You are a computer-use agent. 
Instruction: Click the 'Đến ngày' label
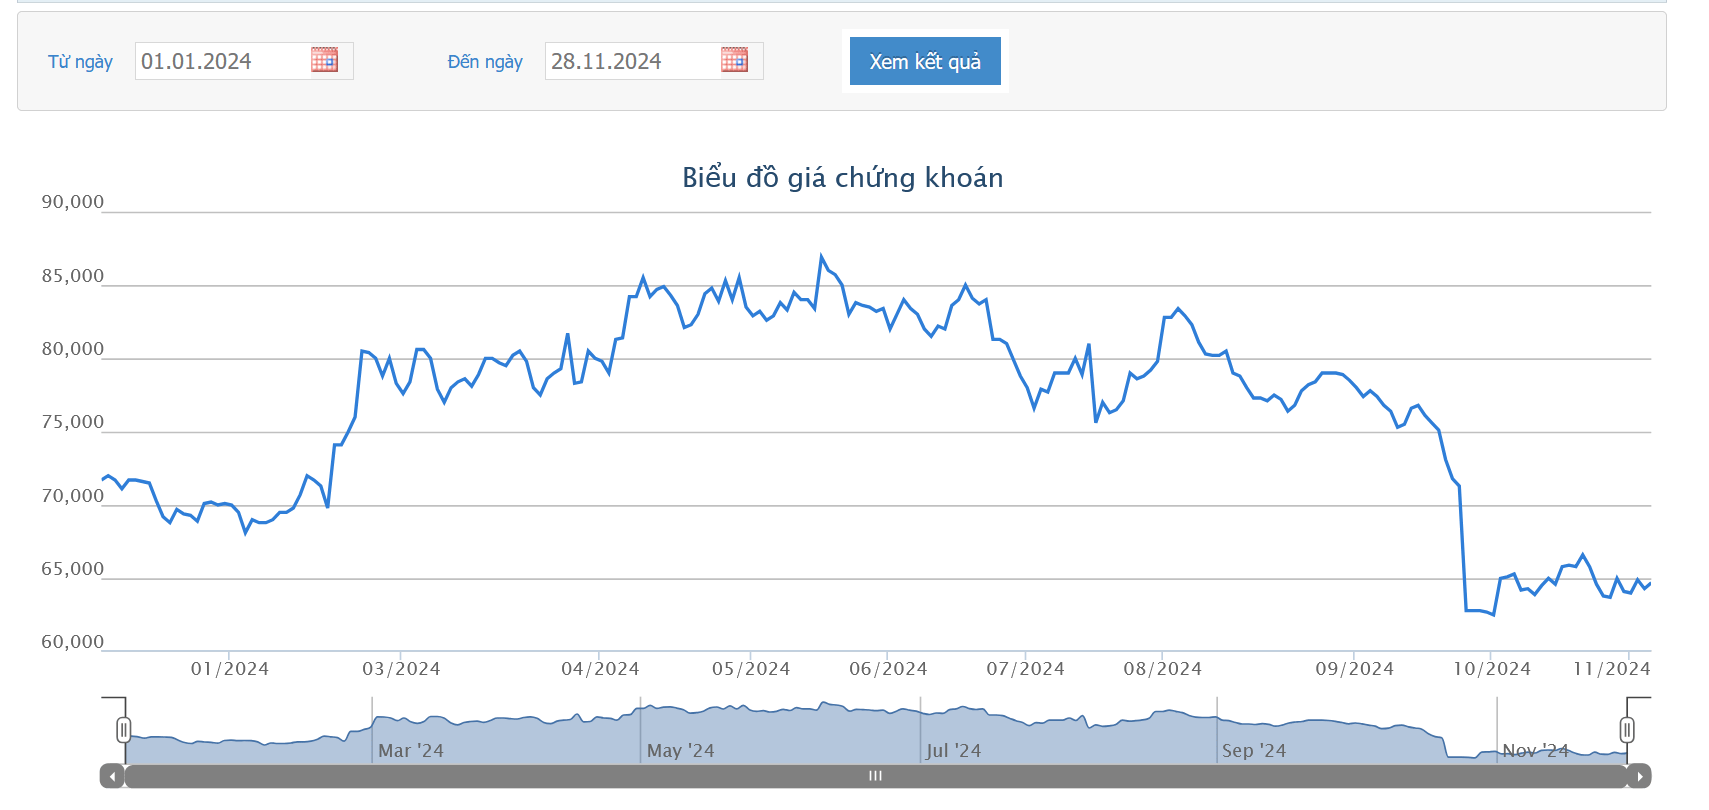485,62
